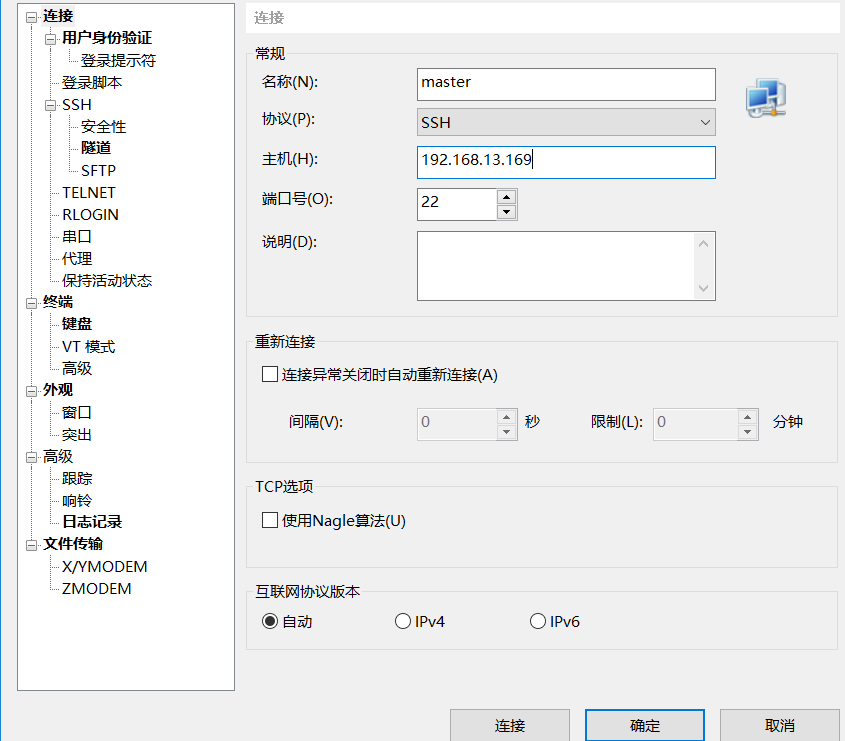
Task: Enable automatic reconnect on abnormal close
Action: (270, 373)
